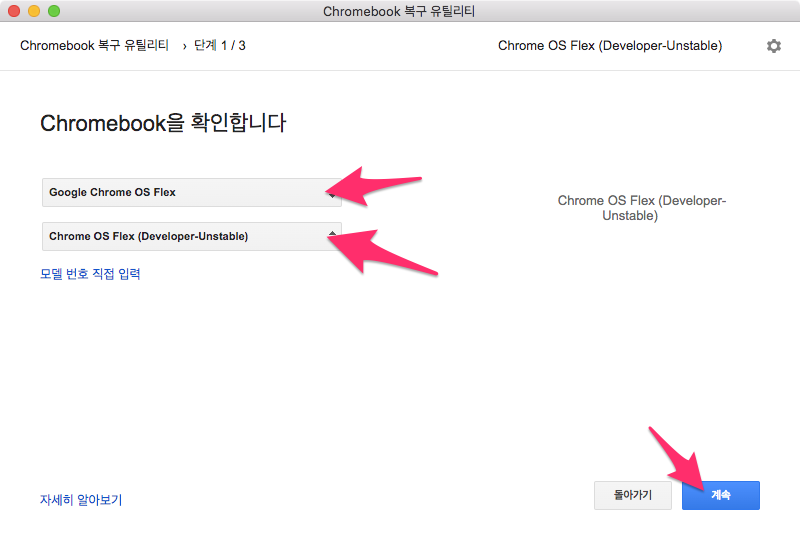The width and height of the screenshot is (800, 550).
Task: Click the breadcrumb chevron separator
Action: tap(184, 46)
